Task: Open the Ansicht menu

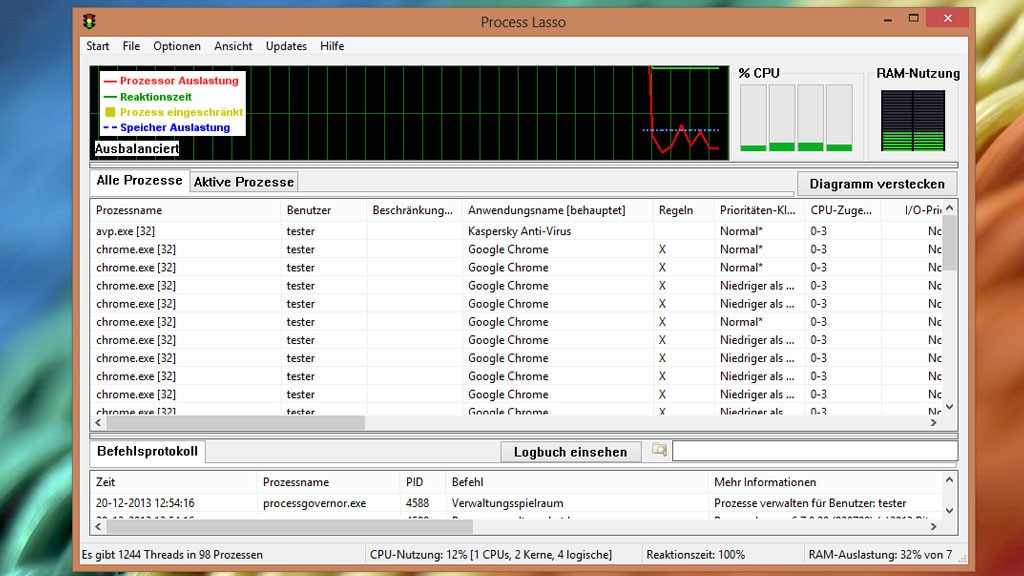Action: click(x=233, y=46)
